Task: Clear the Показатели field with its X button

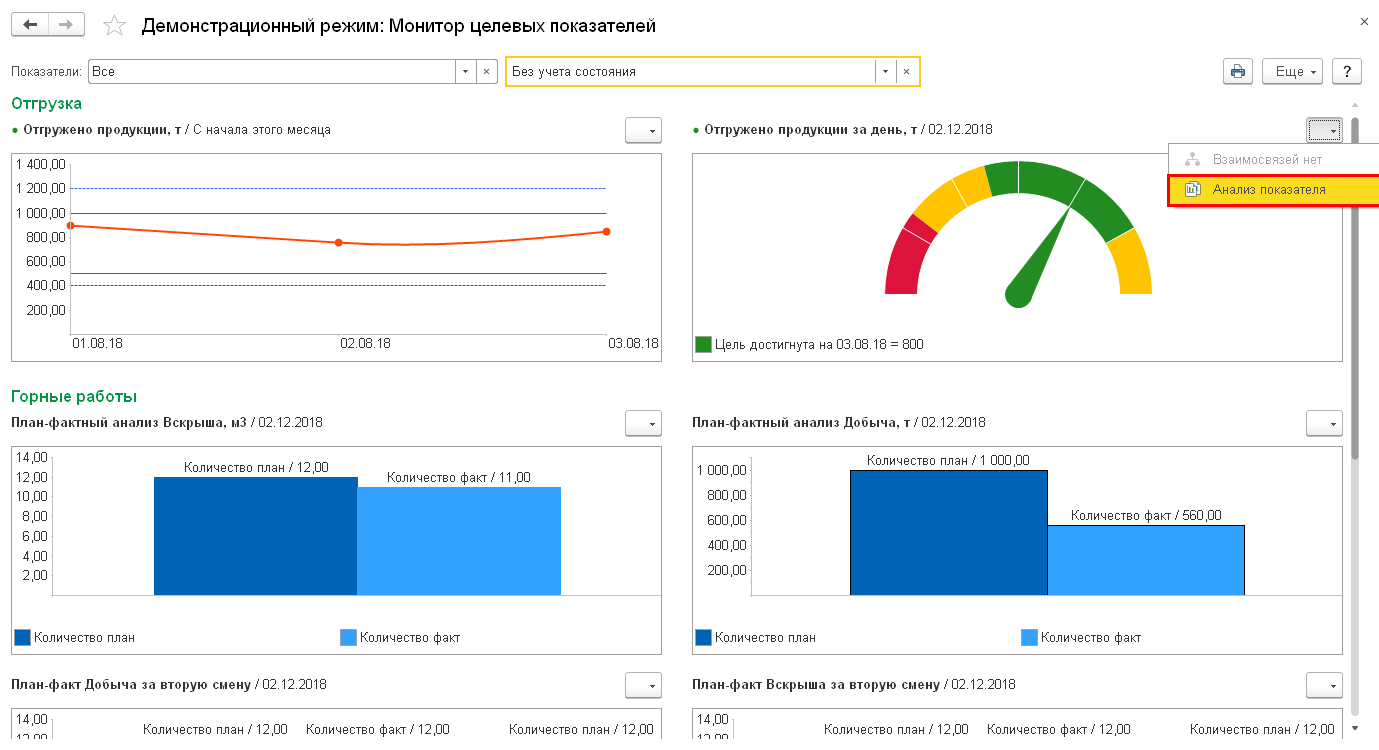Action: point(486,72)
